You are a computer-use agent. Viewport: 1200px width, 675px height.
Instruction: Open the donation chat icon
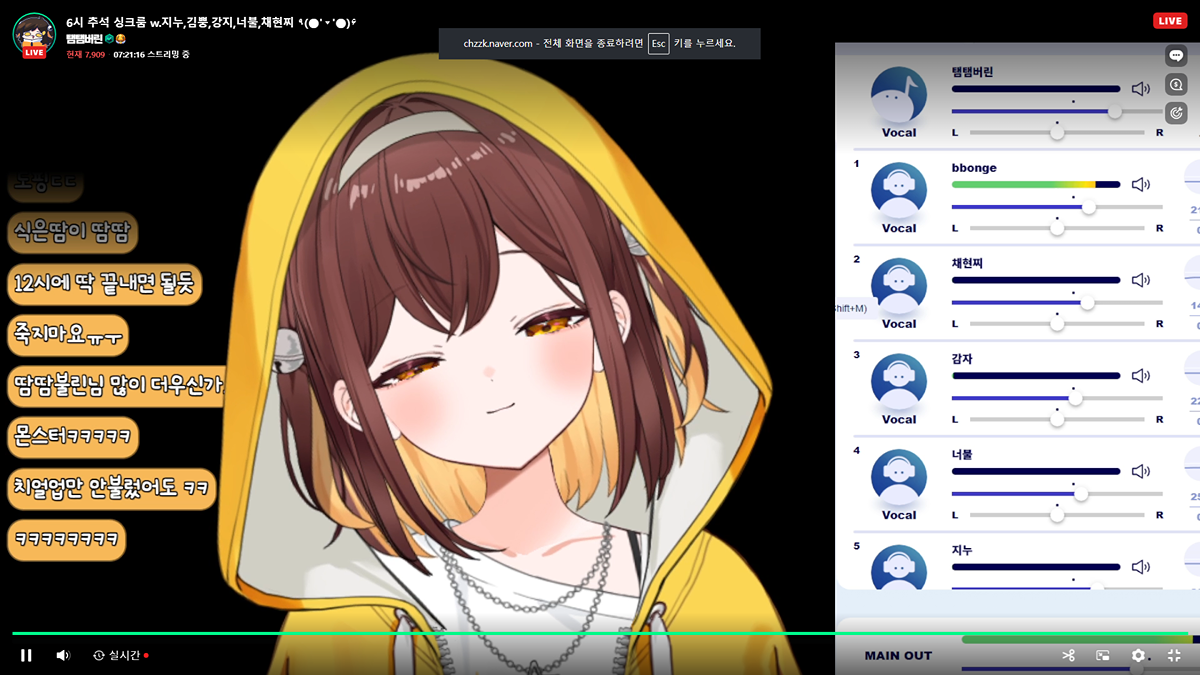[1176, 85]
